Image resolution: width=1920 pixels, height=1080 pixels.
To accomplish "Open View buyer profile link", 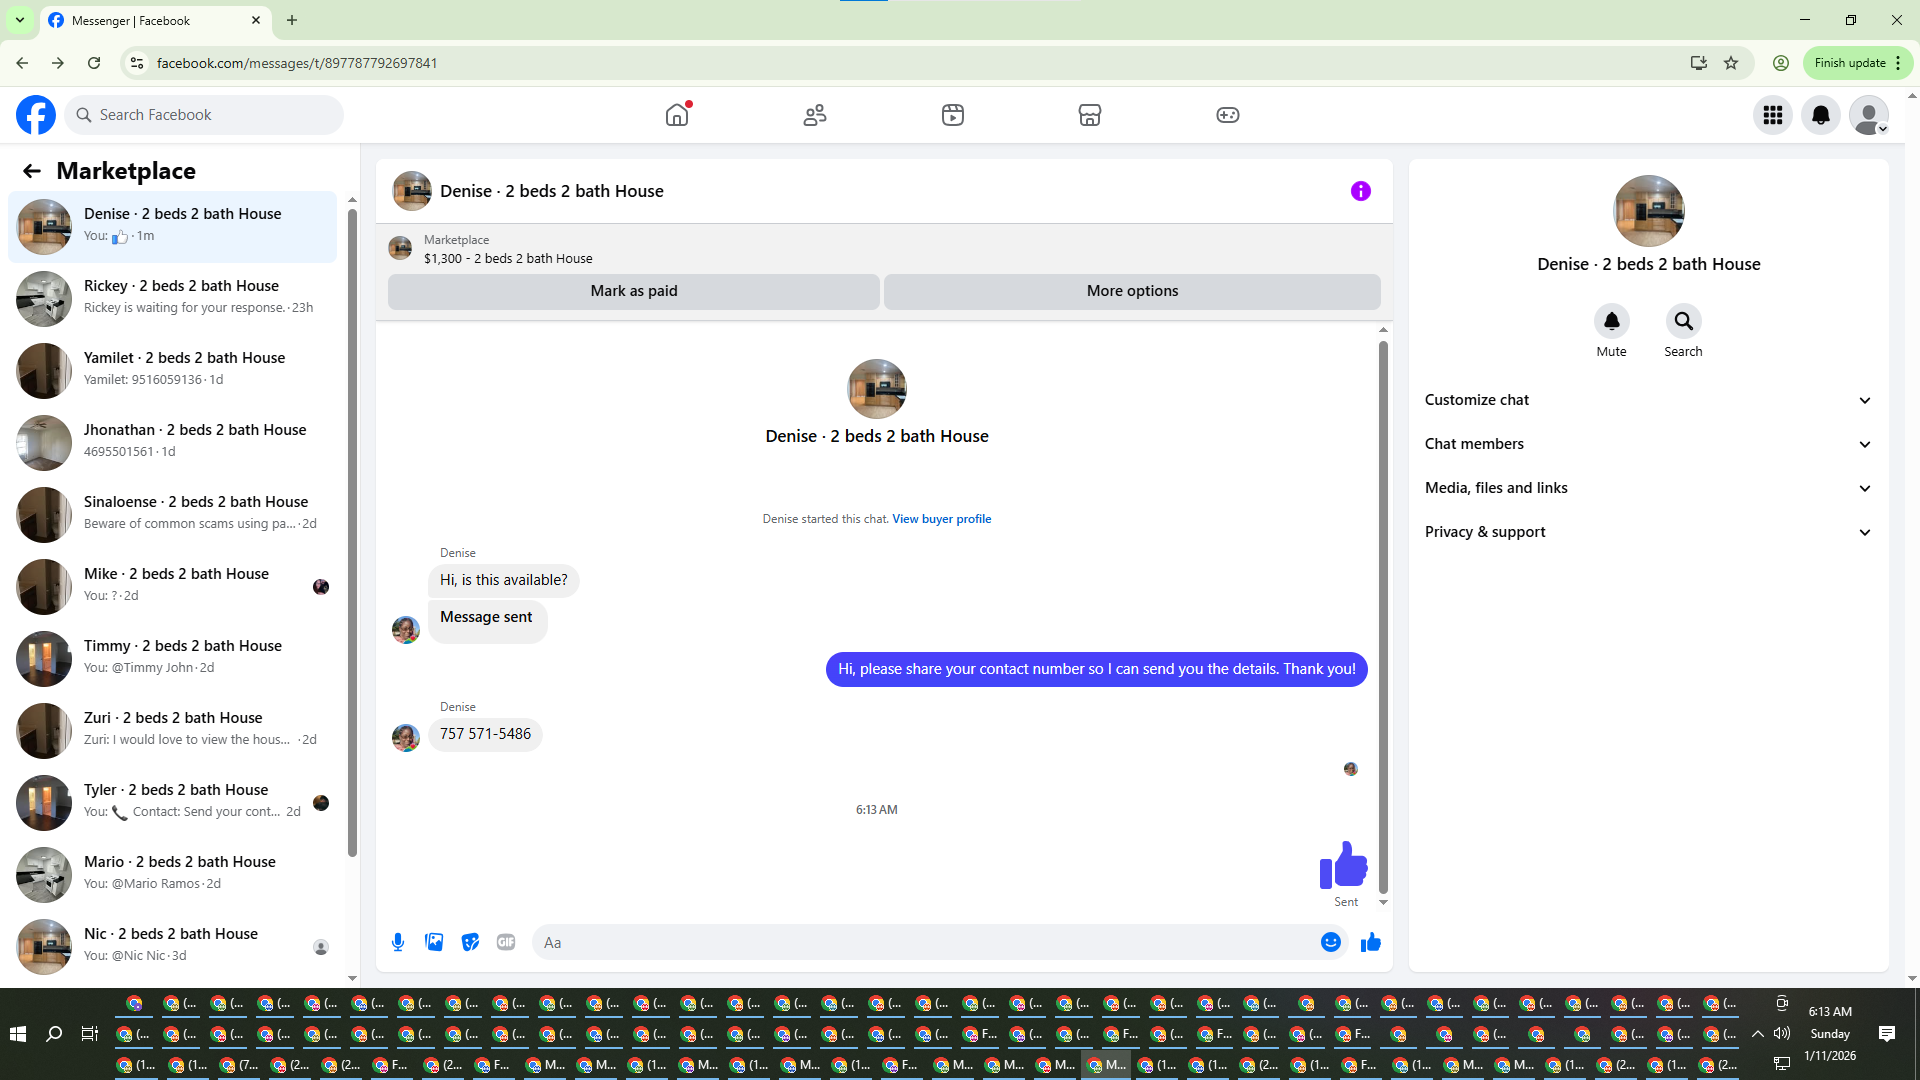I will click(942, 519).
